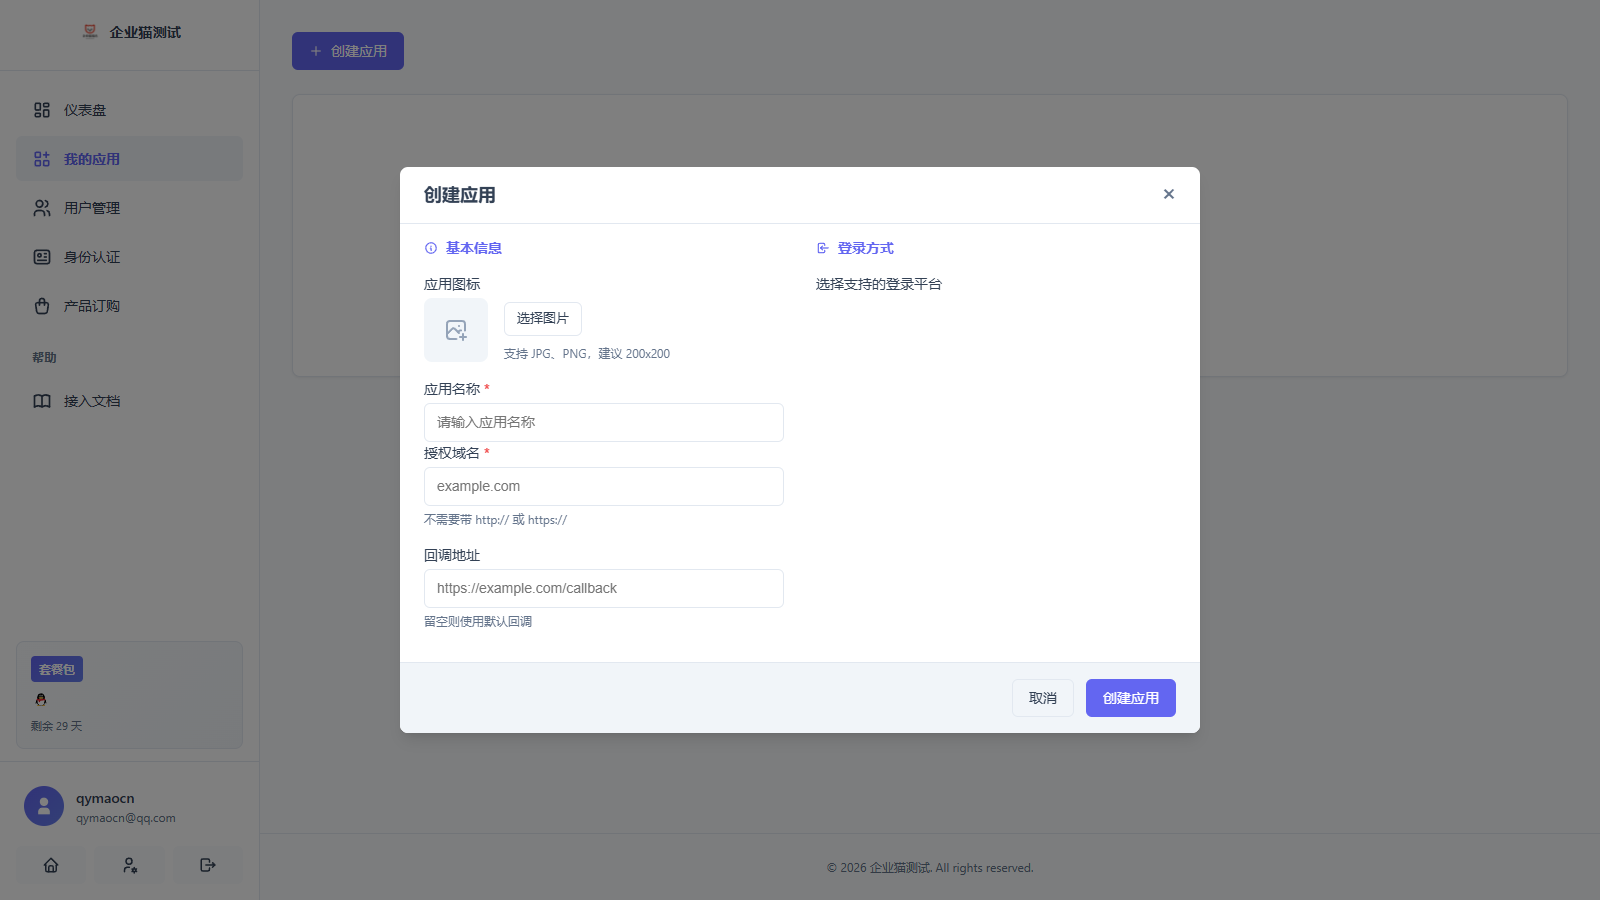
Task: Click the 剩余 29 天 text
Action: pos(57,726)
